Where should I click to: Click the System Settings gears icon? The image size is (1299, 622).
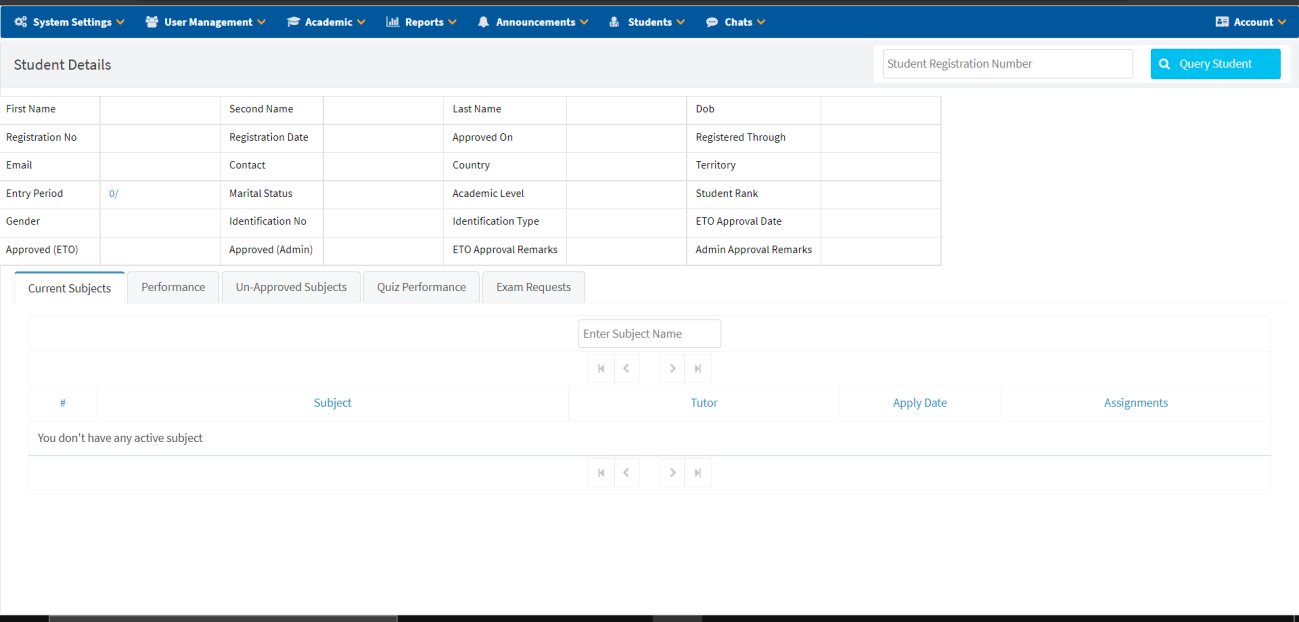tap(21, 22)
